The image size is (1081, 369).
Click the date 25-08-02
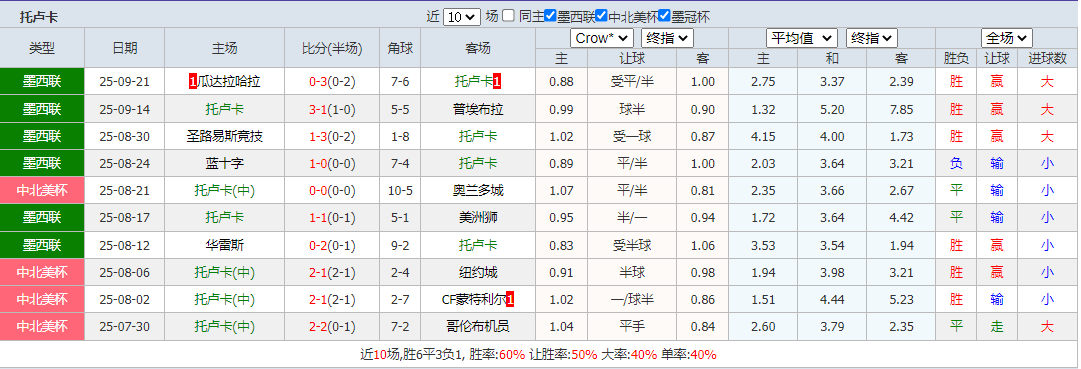125,300
